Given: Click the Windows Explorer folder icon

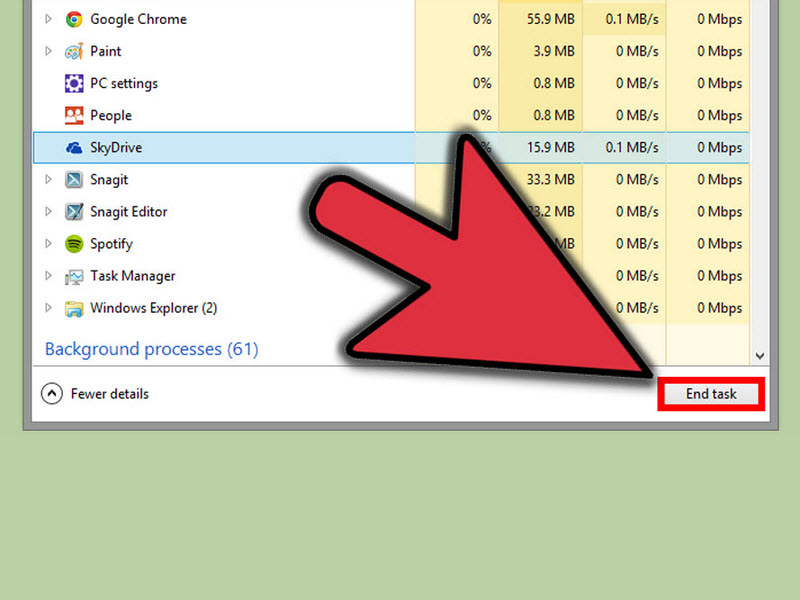Looking at the screenshot, I should 74,309.
